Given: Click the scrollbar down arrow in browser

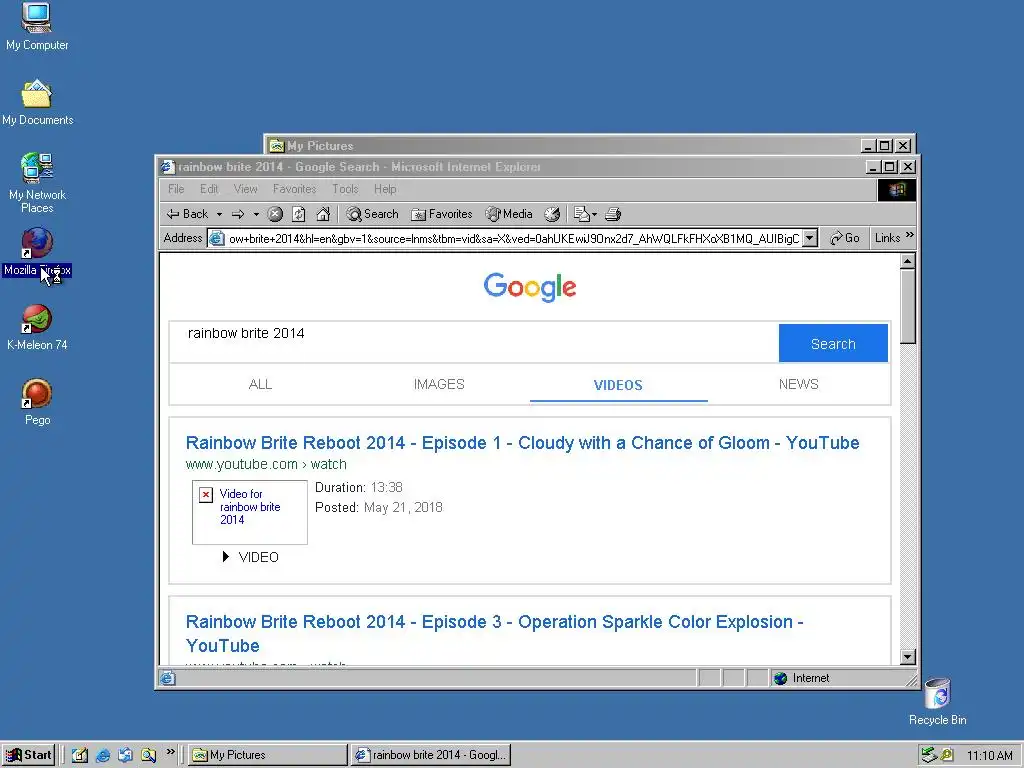Looking at the screenshot, I should coord(907,657).
